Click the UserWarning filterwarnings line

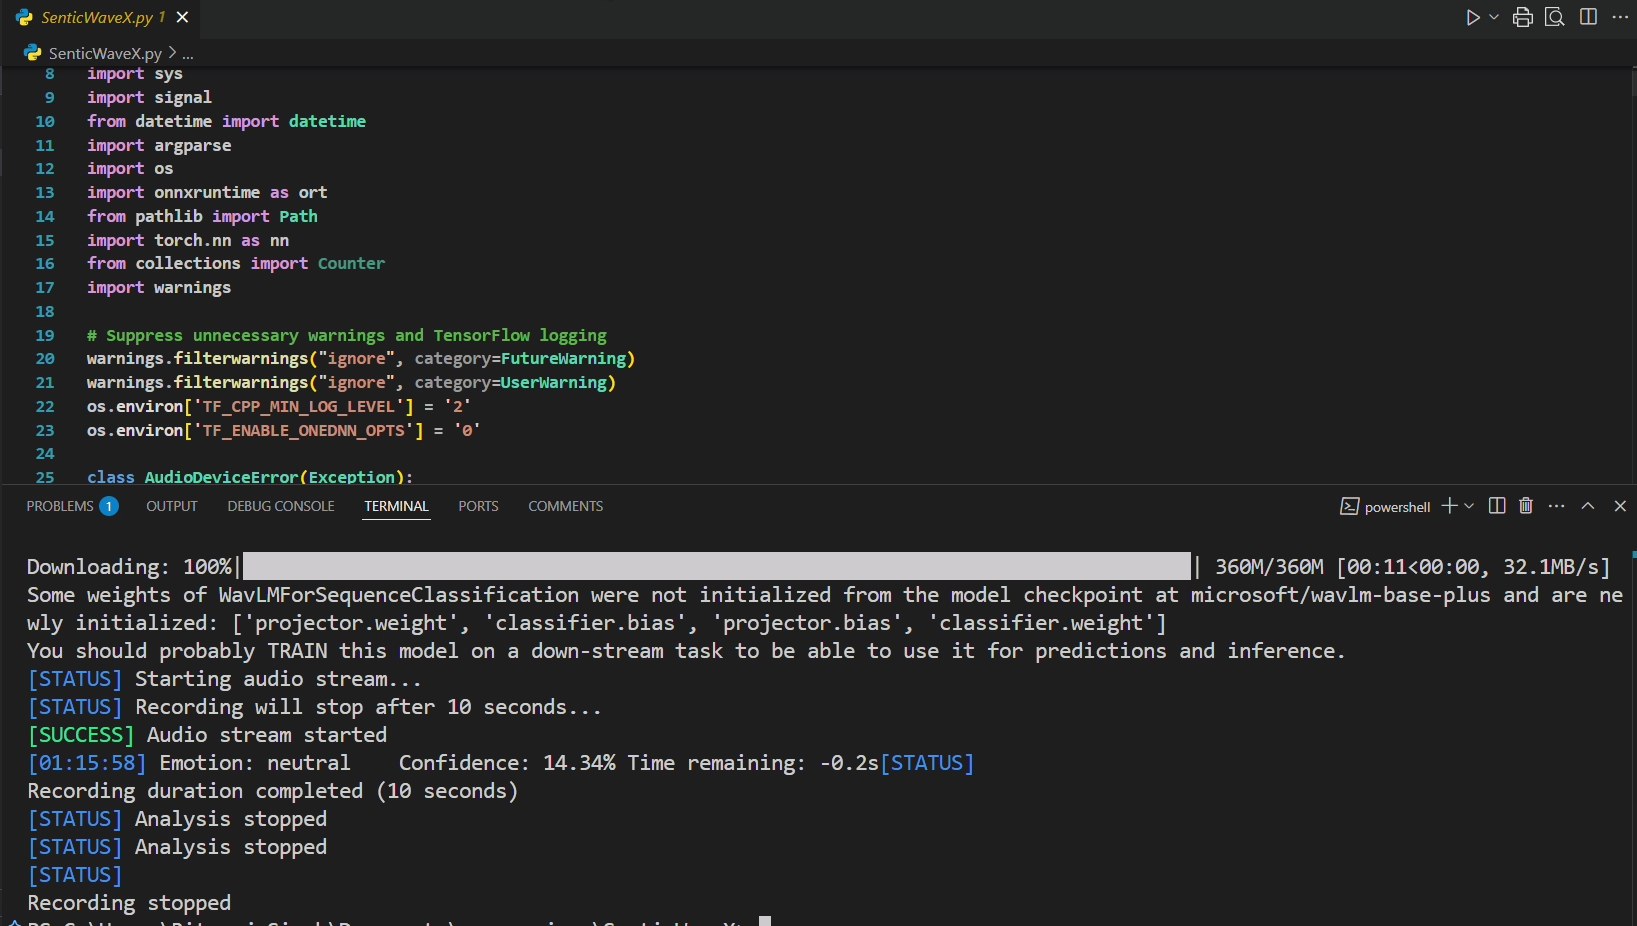(x=351, y=382)
